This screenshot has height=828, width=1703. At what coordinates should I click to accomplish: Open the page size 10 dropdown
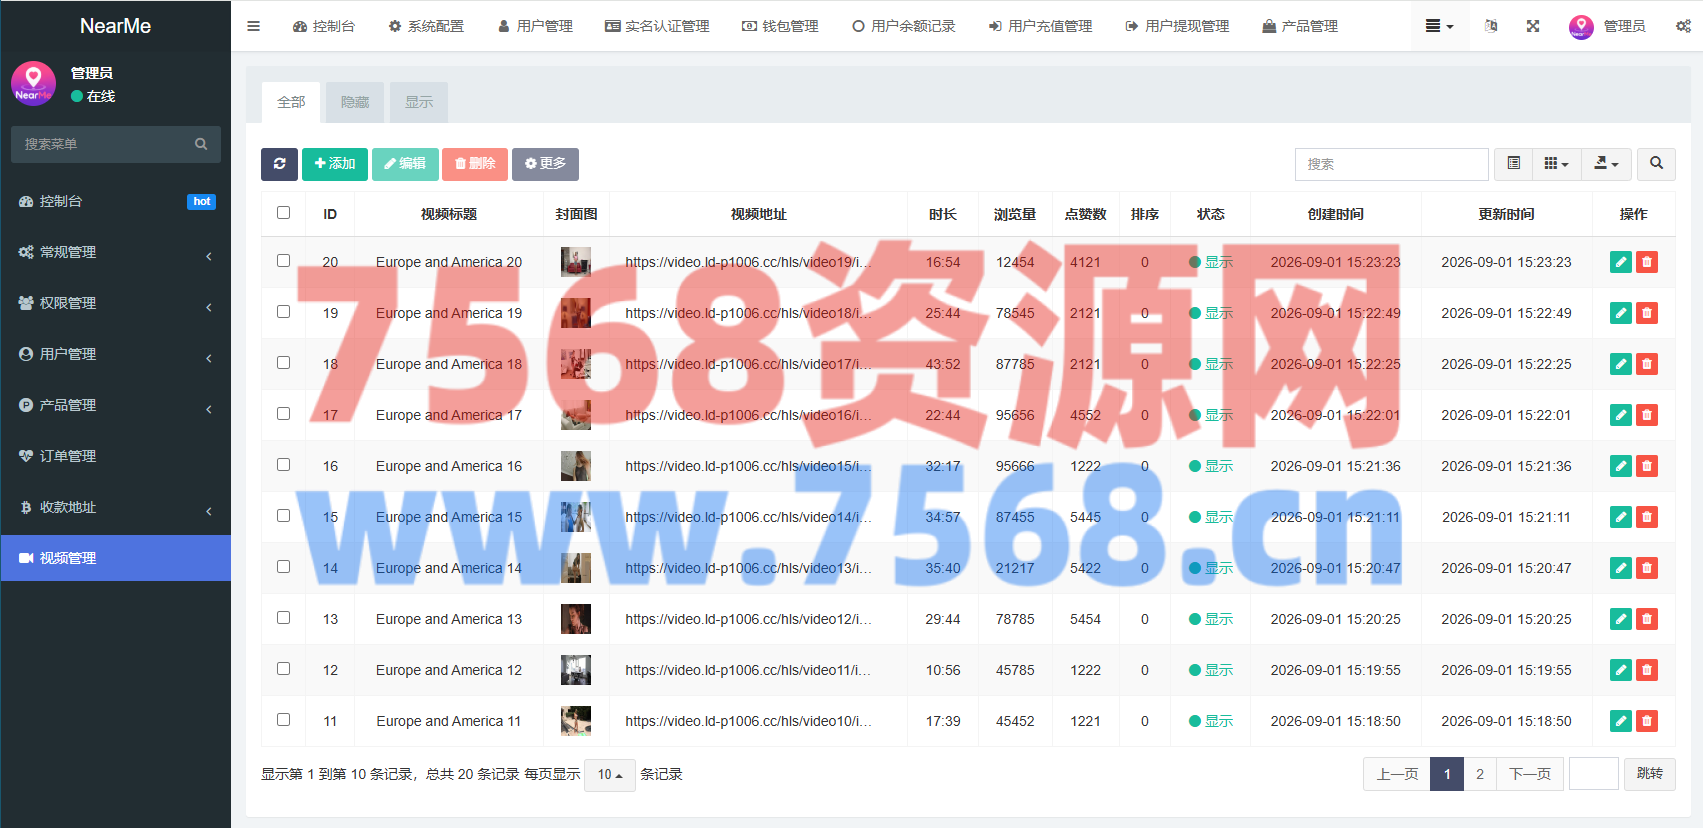[x=610, y=775]
